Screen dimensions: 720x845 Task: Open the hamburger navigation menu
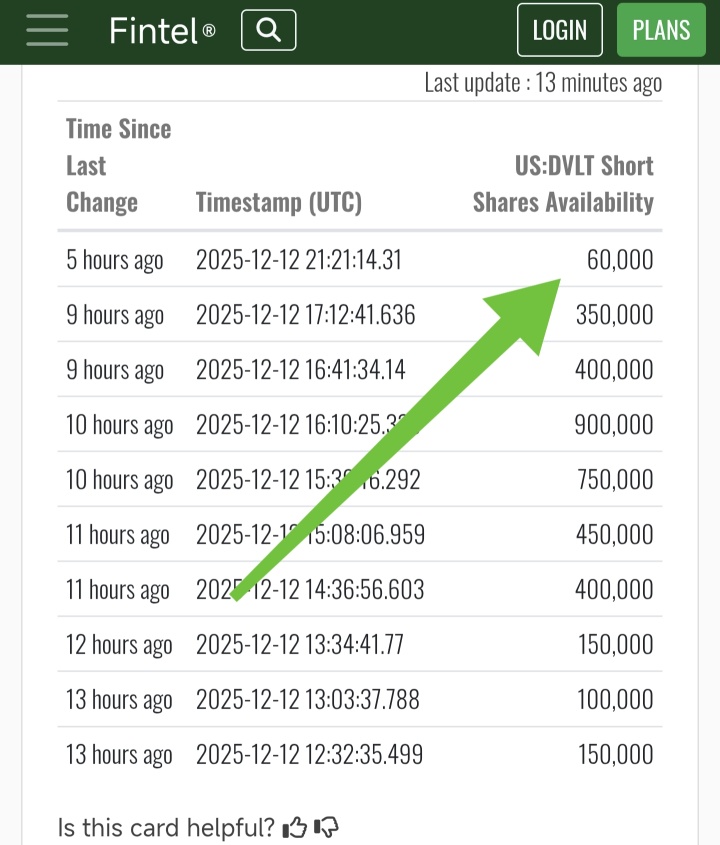47,30
